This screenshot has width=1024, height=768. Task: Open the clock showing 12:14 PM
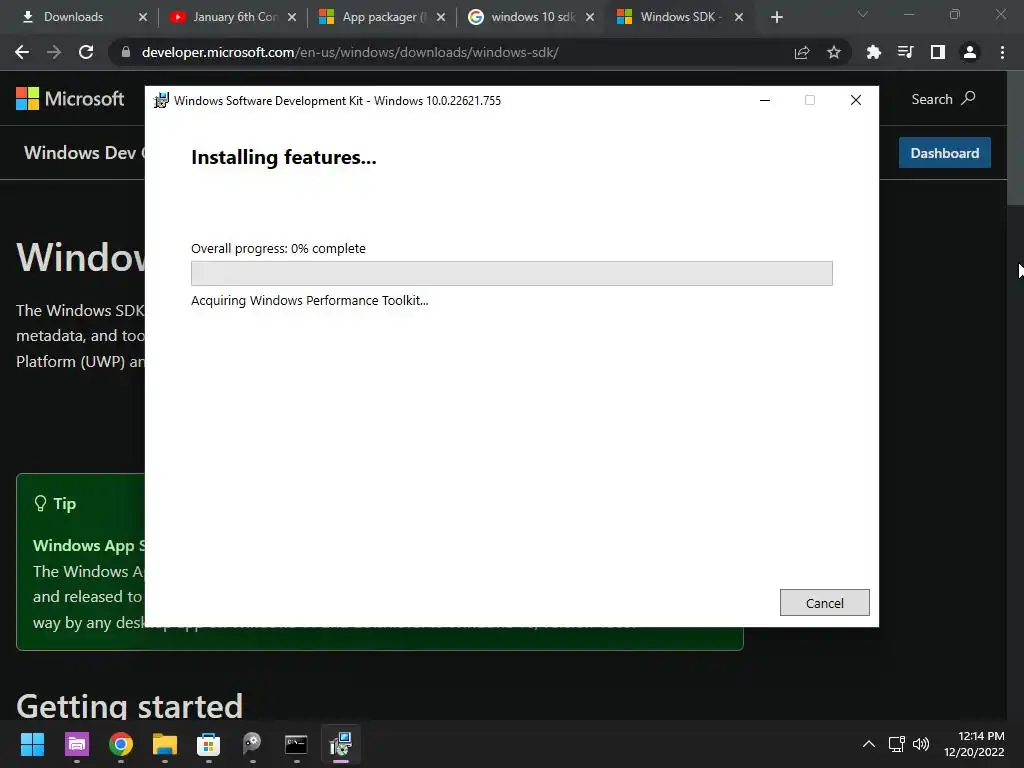tap(974, 744)
